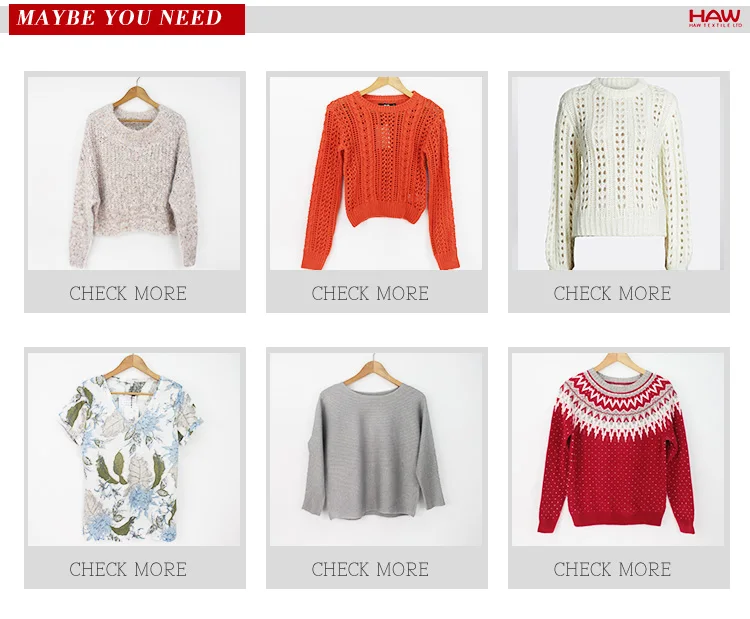Image resolution: width=750 pixels, height=619 pixels.
Task: Click CHECK MORE under the floral top
Action: pos(128,569)
